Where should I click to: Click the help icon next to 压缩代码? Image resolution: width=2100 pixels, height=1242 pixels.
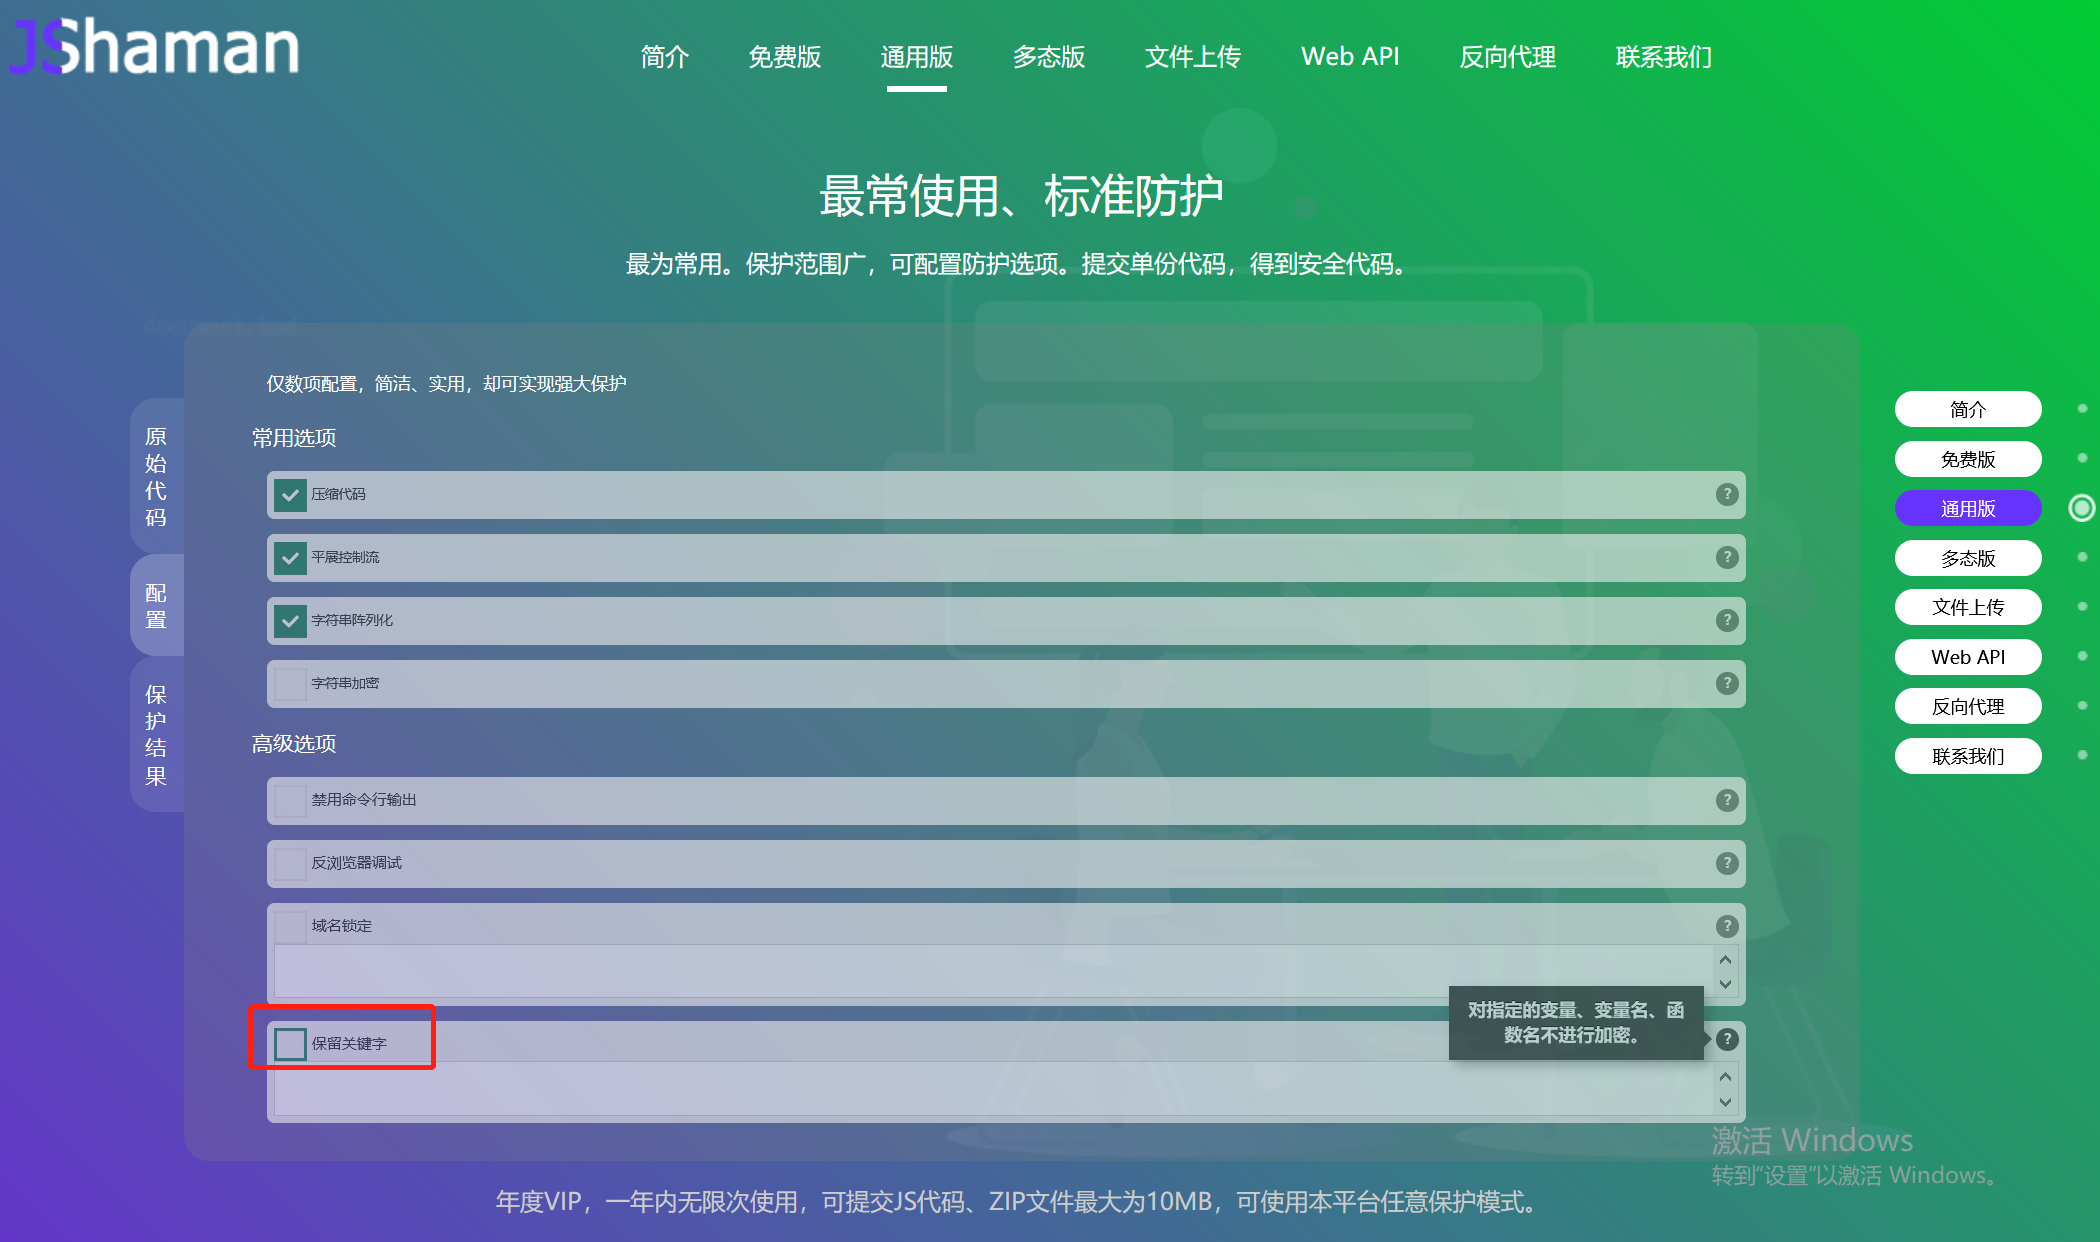[x=1727, y=495]
